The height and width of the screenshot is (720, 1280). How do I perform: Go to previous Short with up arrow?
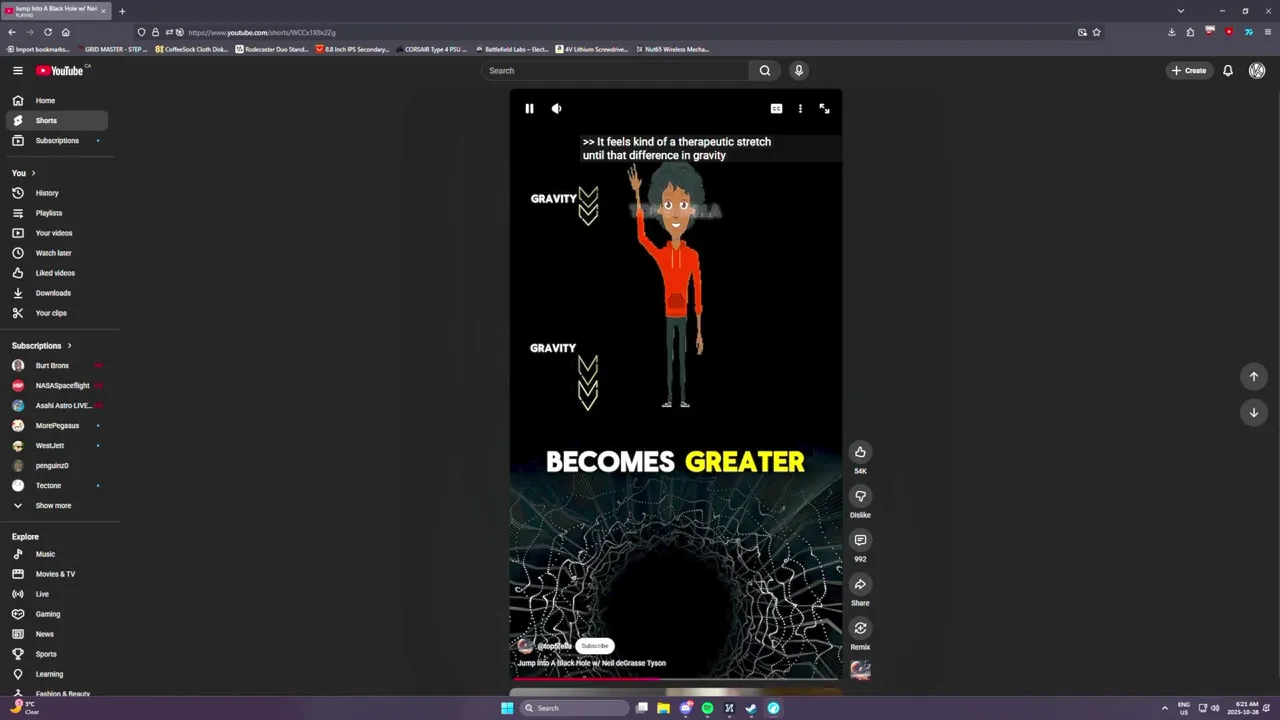1254,376
